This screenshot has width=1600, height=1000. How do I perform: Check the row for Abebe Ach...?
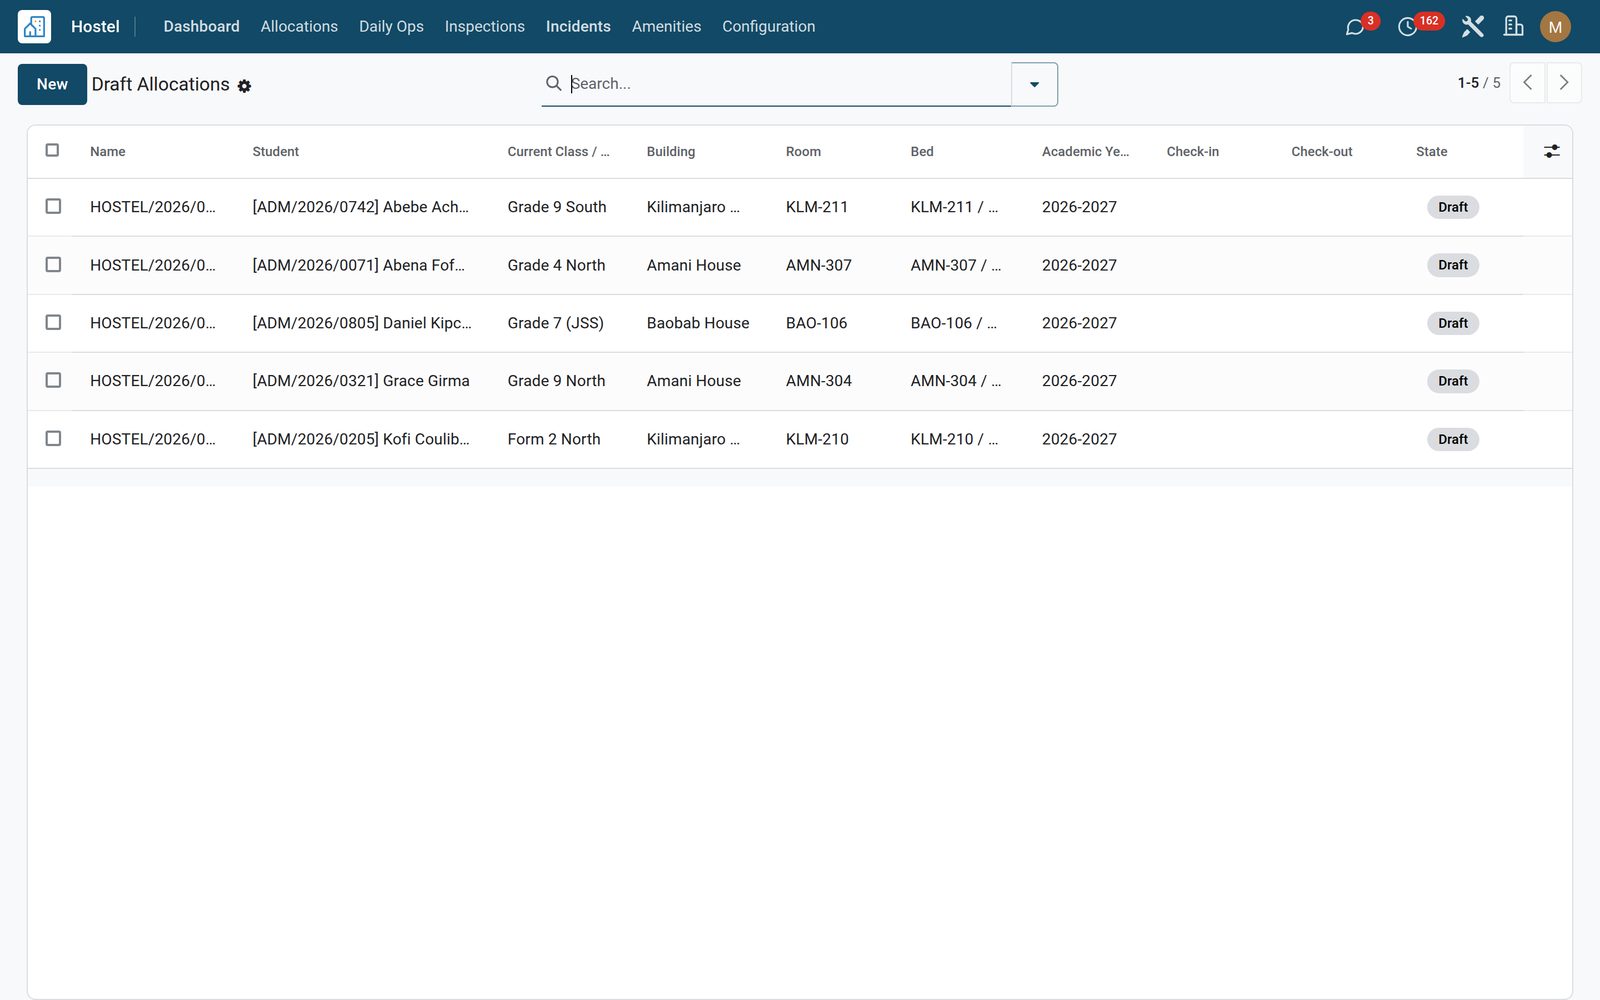click(x=53, y=206)
